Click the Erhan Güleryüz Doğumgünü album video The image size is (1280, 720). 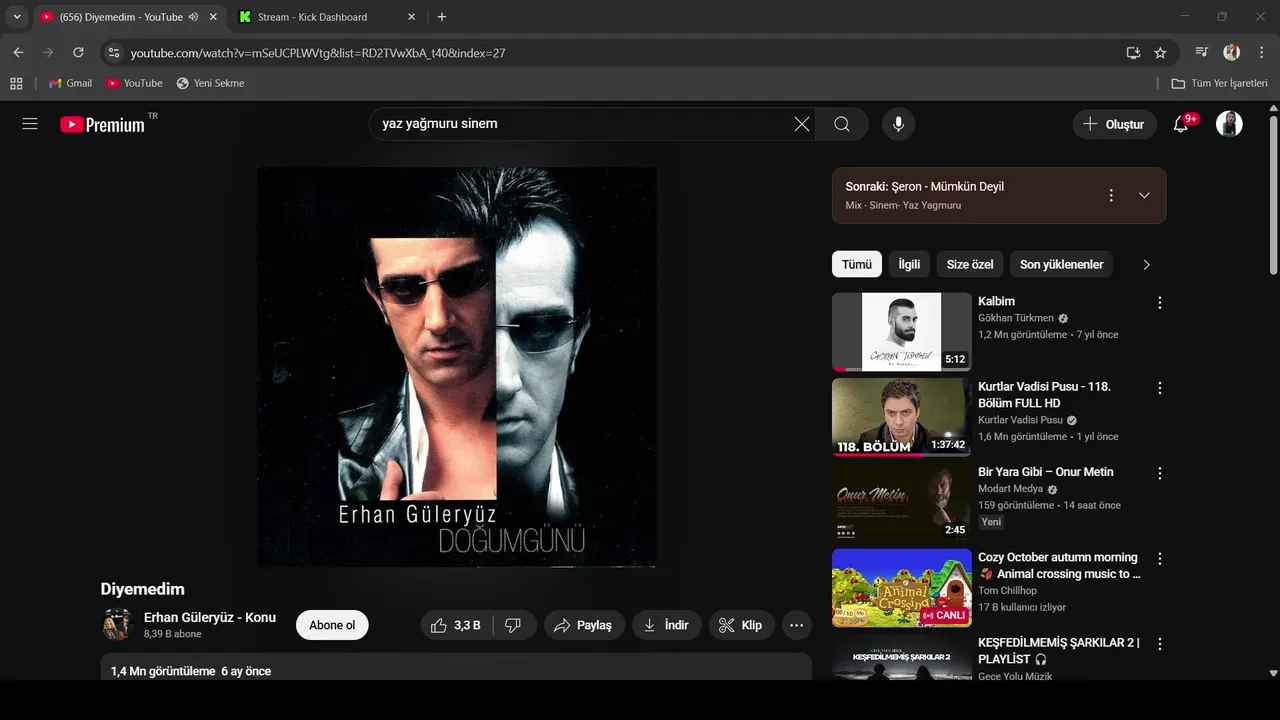(x=457, y=366)
